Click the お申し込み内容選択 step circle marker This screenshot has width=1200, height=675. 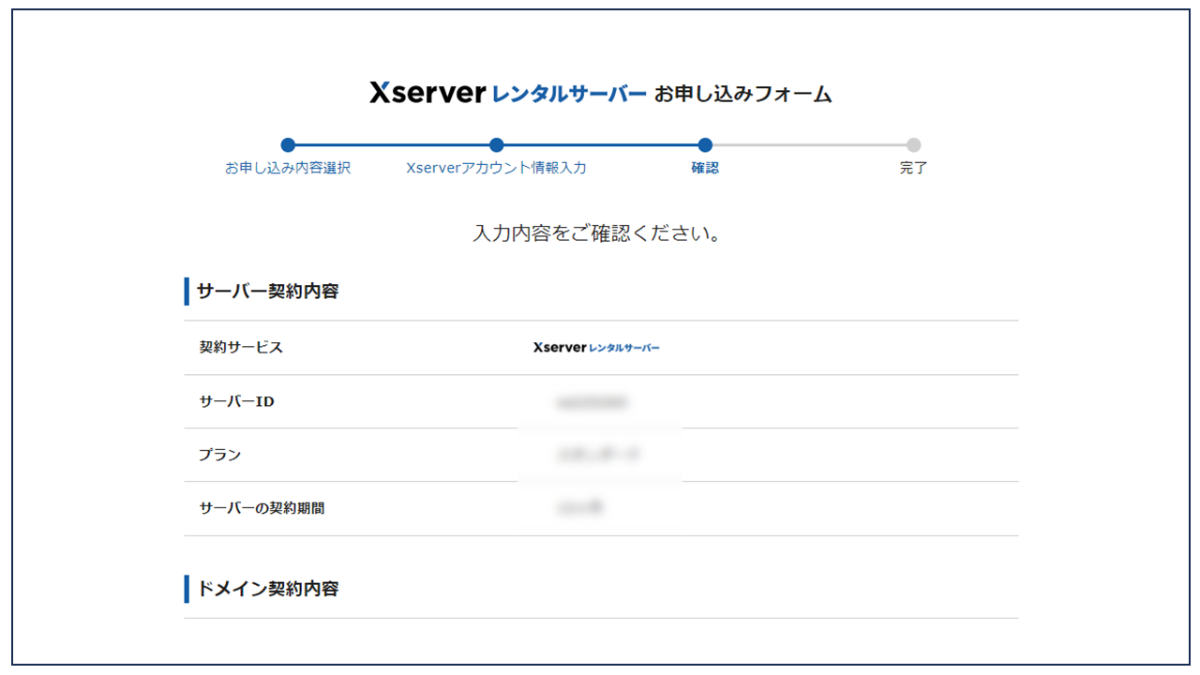coord(288,145)
